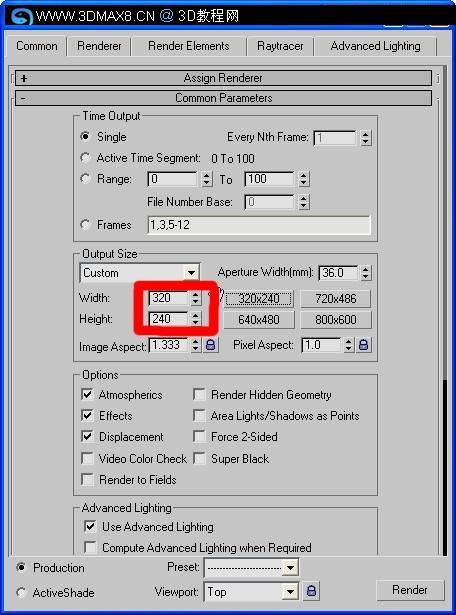
Task: Click the rollout panel vertical scrollbar
Action: 444,310
